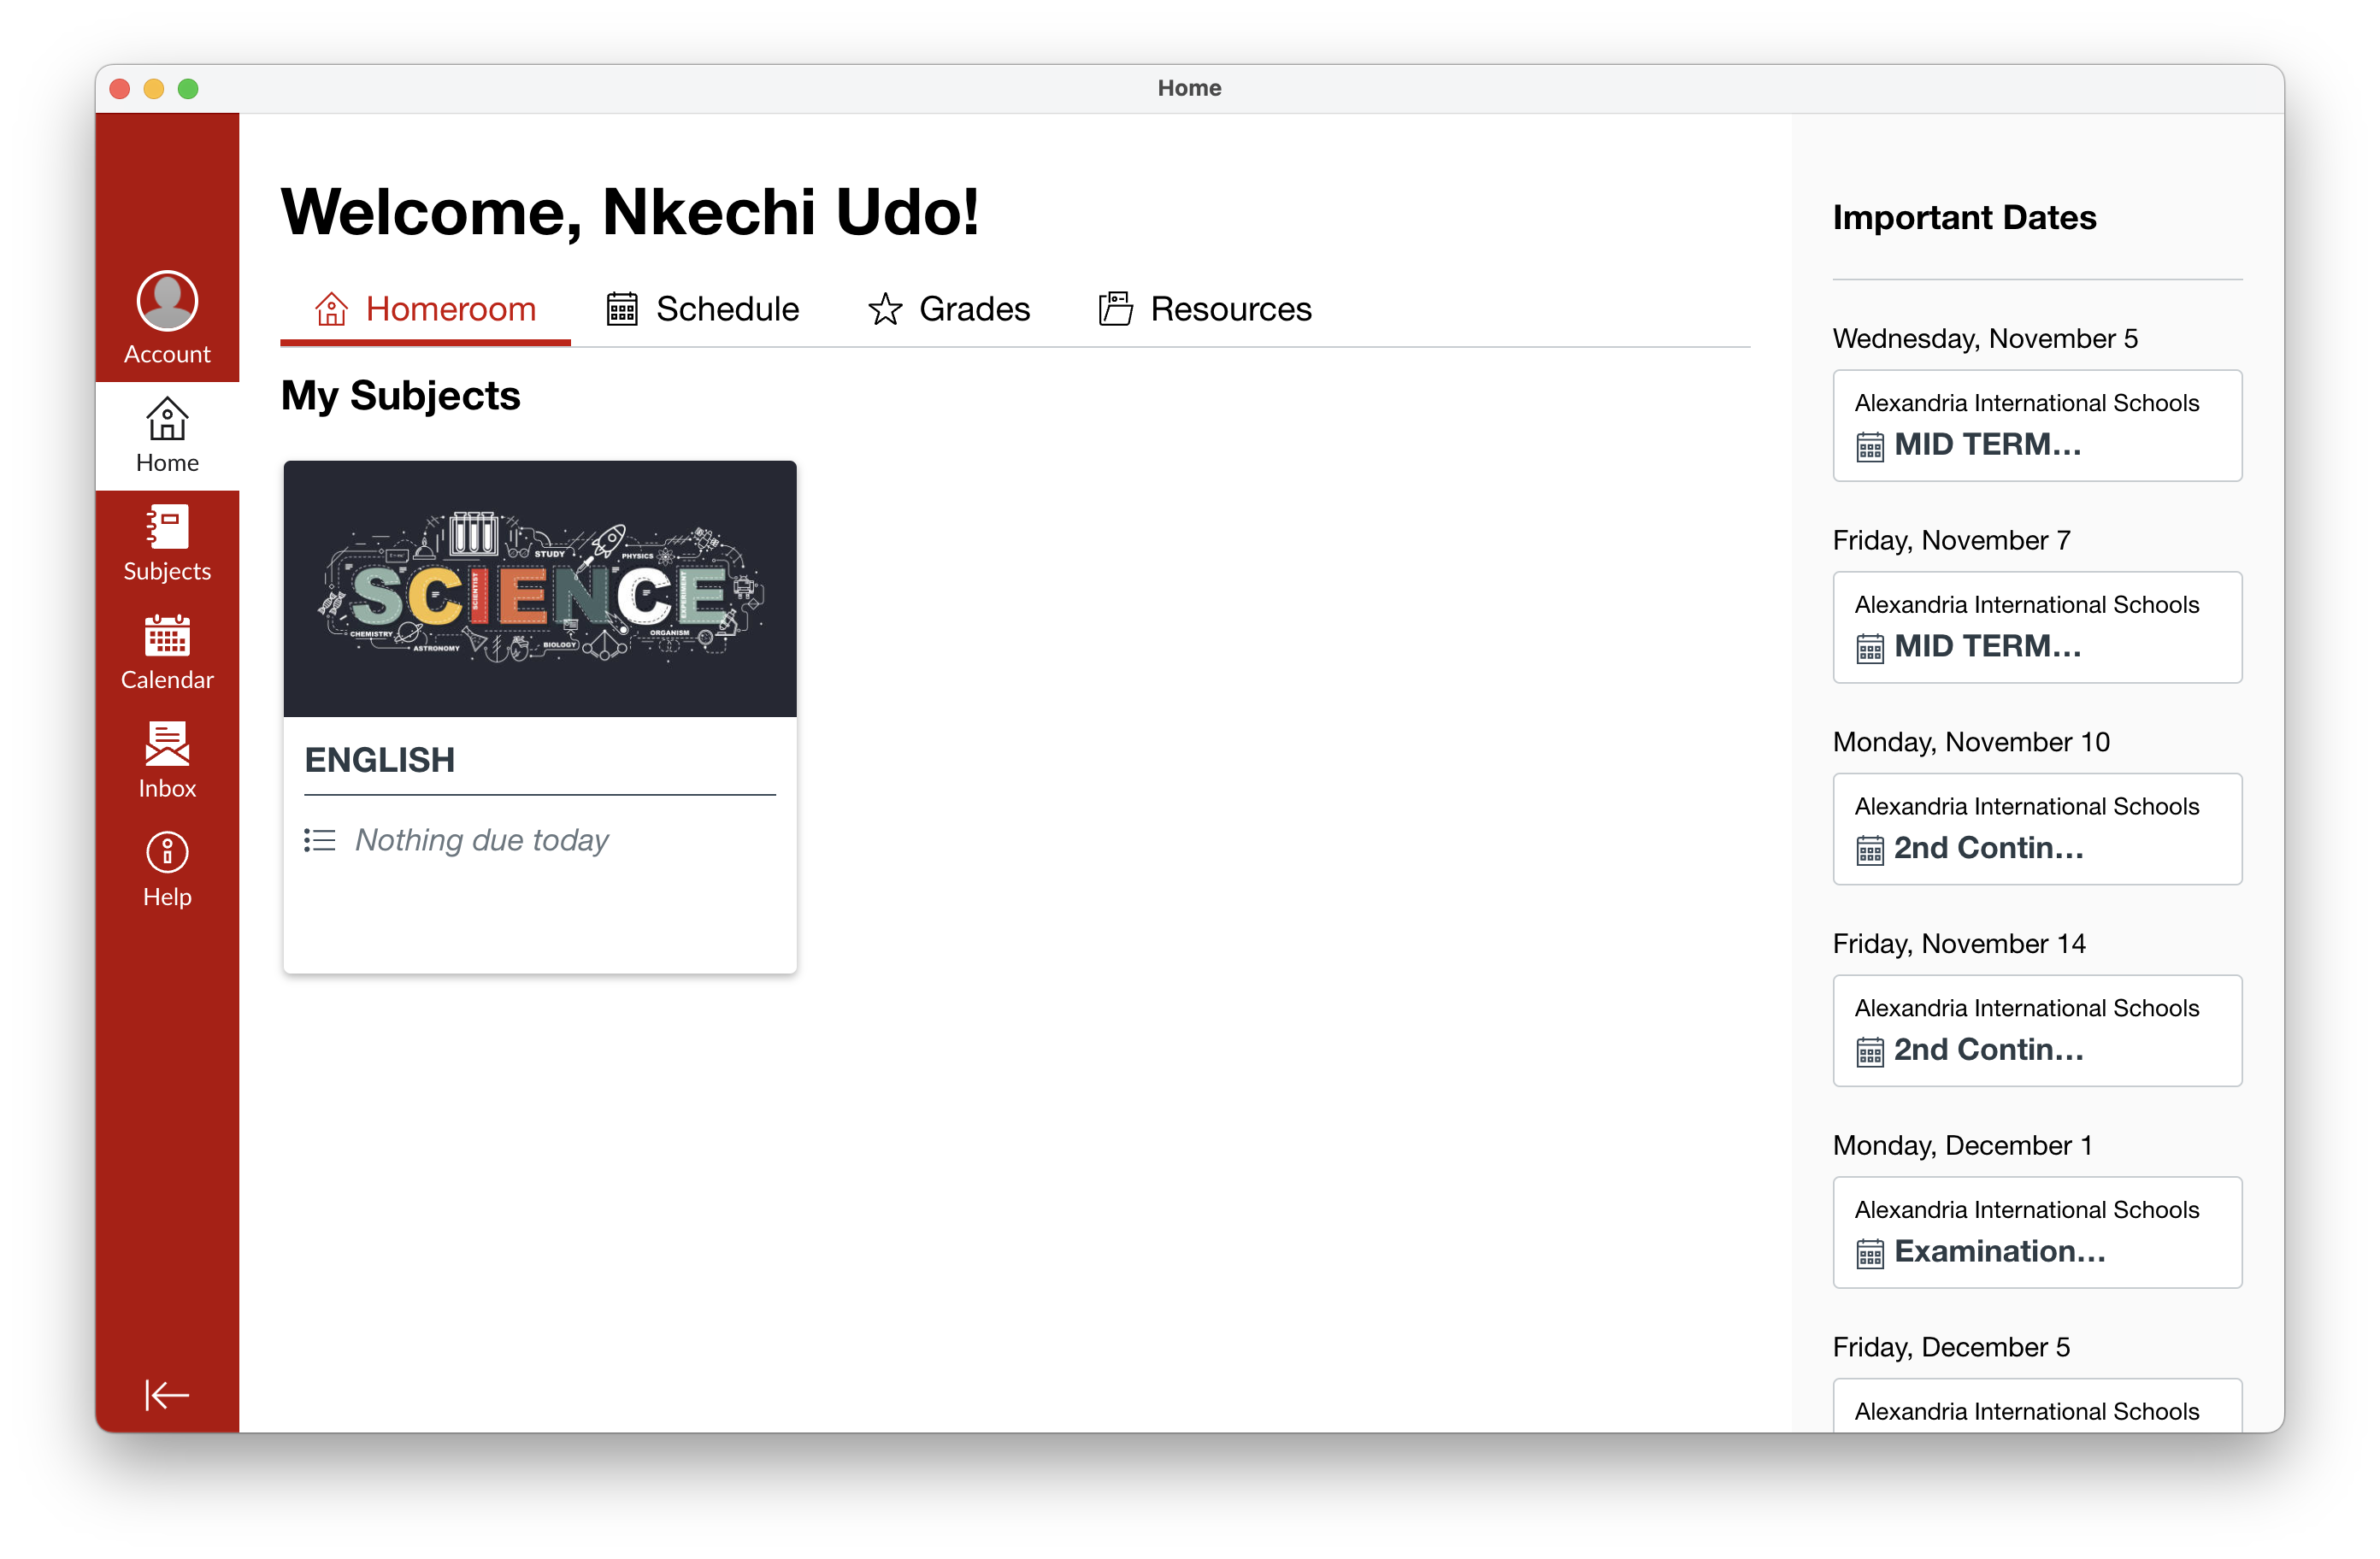The image size is (2380, 1559).
Task: Open the Help info icon
Action: point(167,852)
